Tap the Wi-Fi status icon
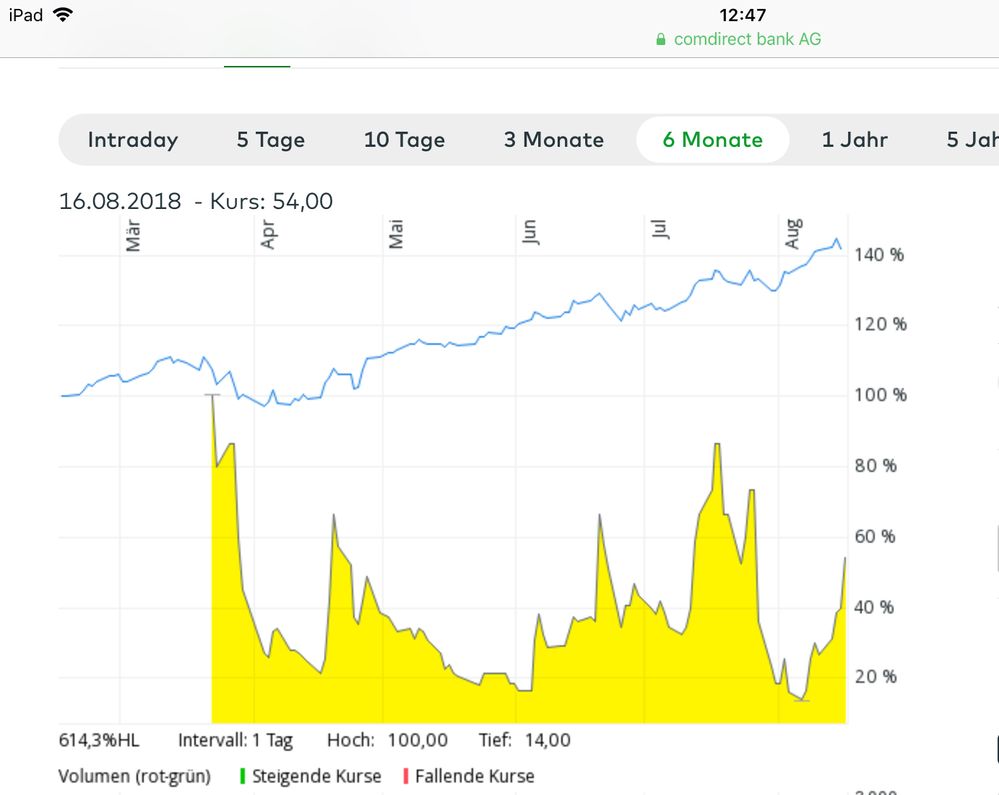The image size is (999, 795). [x=63, y=15]
